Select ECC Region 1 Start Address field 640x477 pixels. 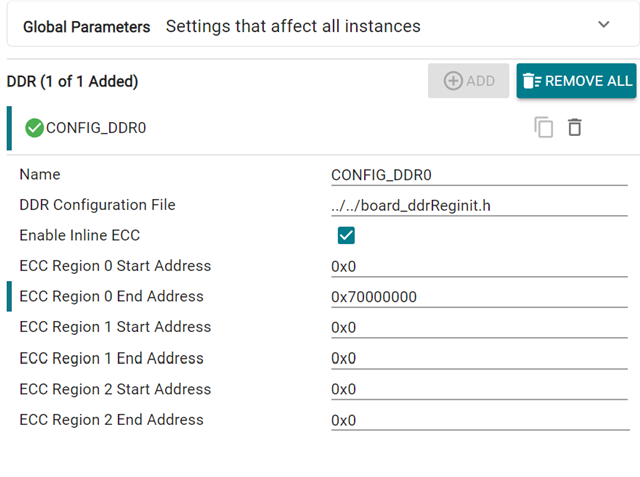point(465,328)
